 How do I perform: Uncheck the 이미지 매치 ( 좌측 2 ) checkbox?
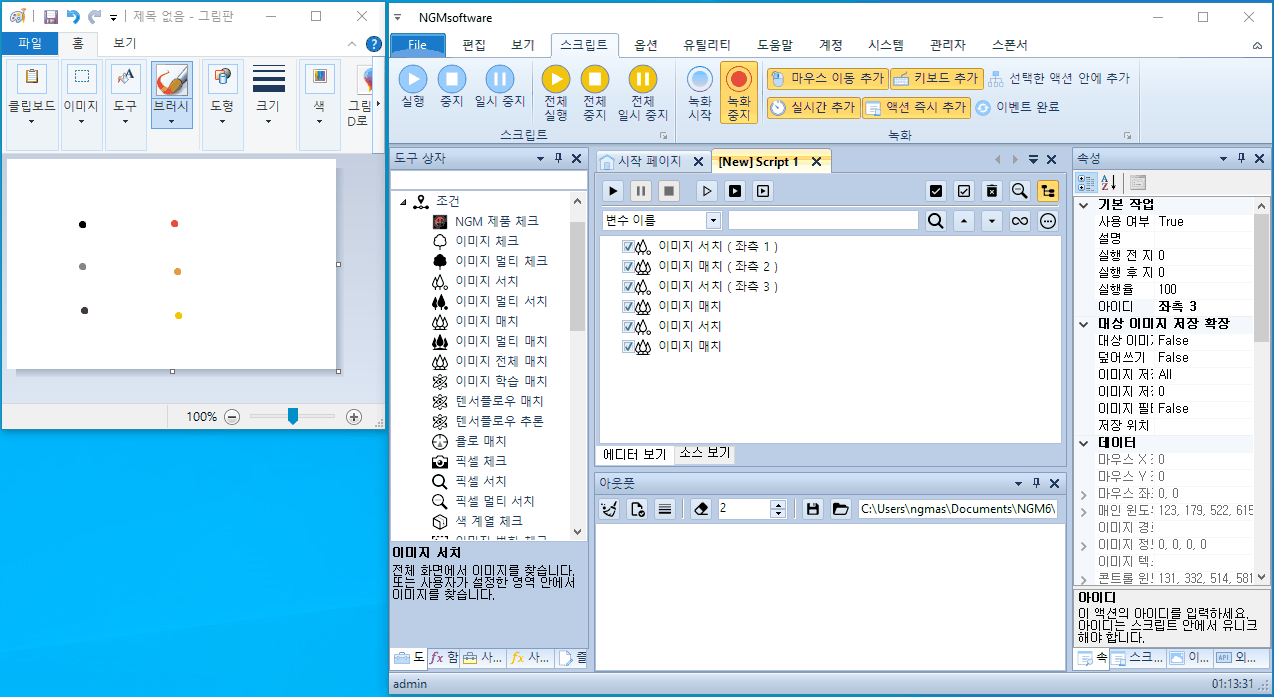(628, 266)
